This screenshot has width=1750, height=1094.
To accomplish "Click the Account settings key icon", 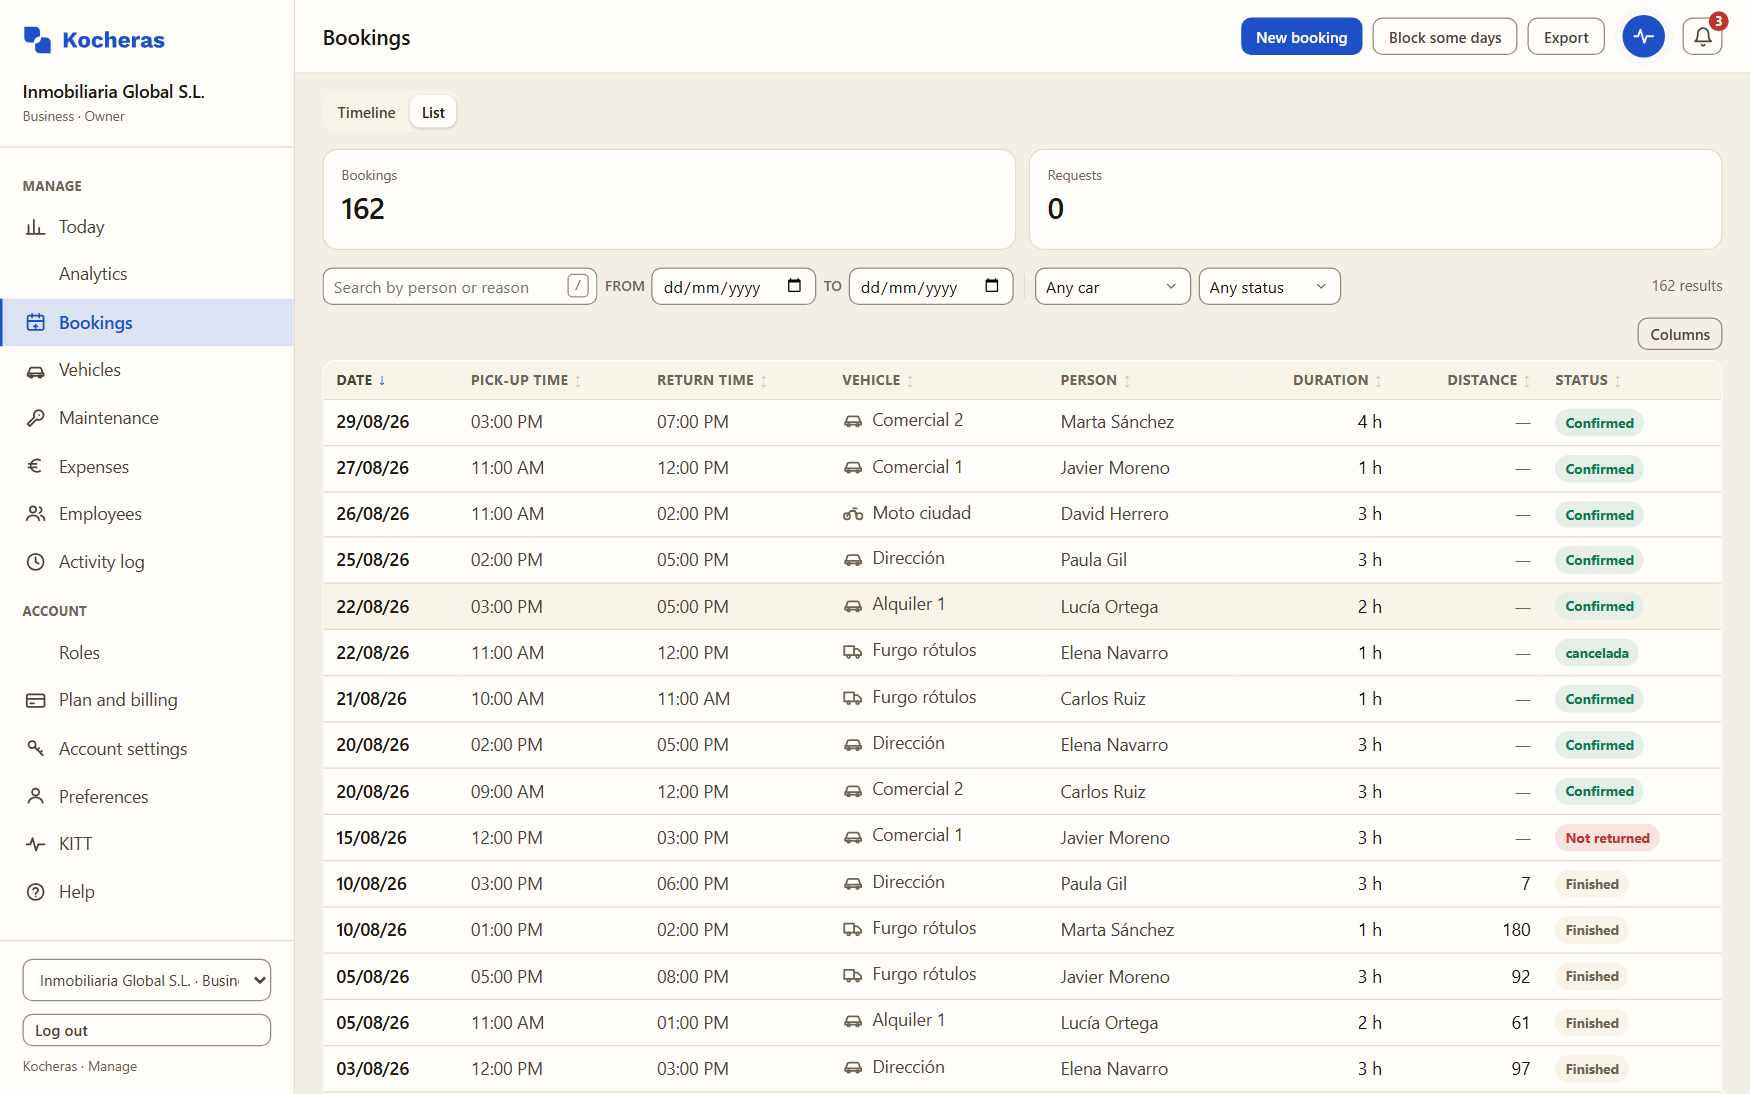I will tap(35, 748).
